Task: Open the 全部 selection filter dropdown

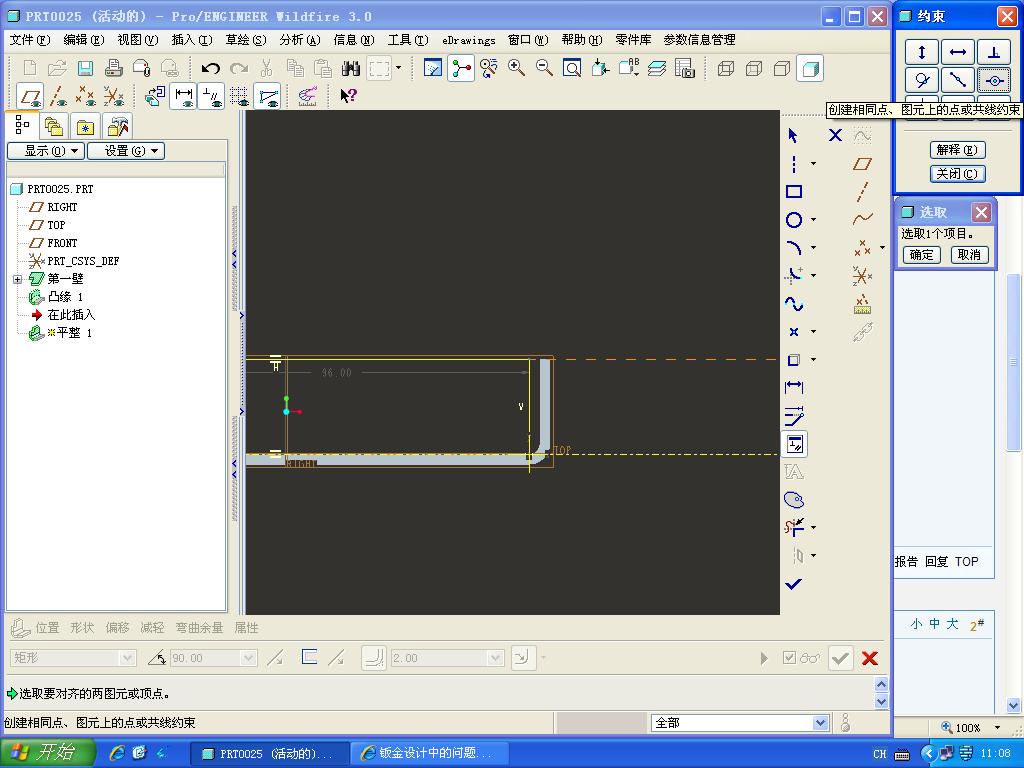Action: click(821, 722)
